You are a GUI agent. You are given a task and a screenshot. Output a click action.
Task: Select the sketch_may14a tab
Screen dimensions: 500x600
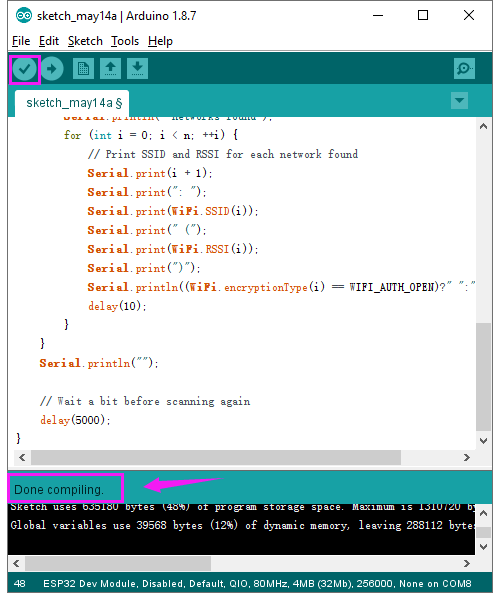tap(72, 103)
